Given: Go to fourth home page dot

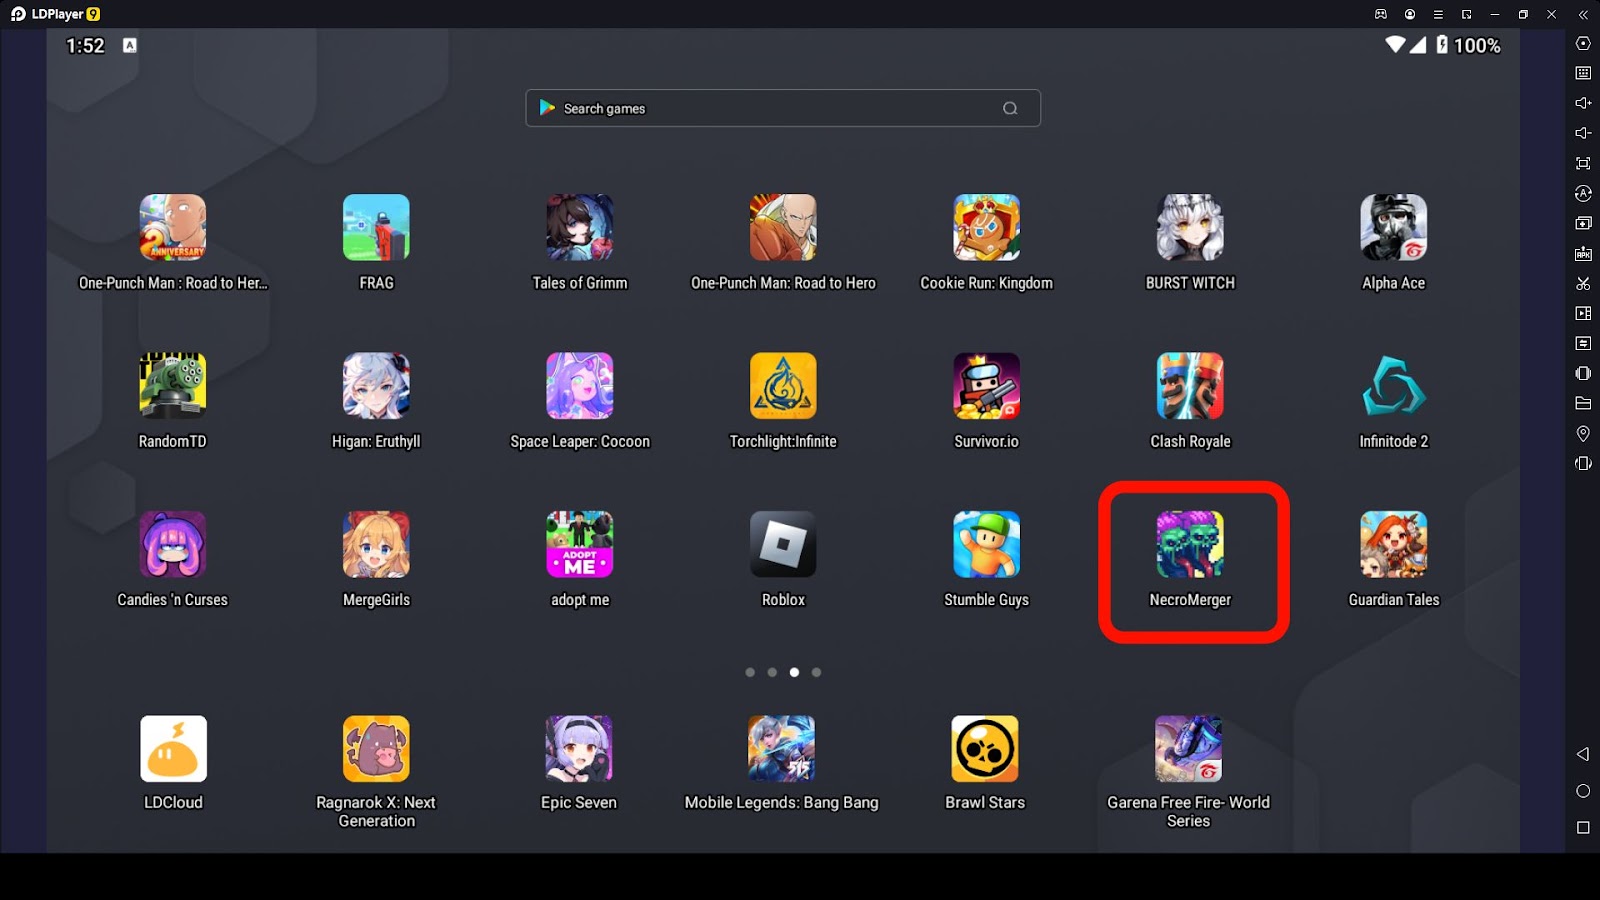Looking at the screenshot, I should 816,672.
